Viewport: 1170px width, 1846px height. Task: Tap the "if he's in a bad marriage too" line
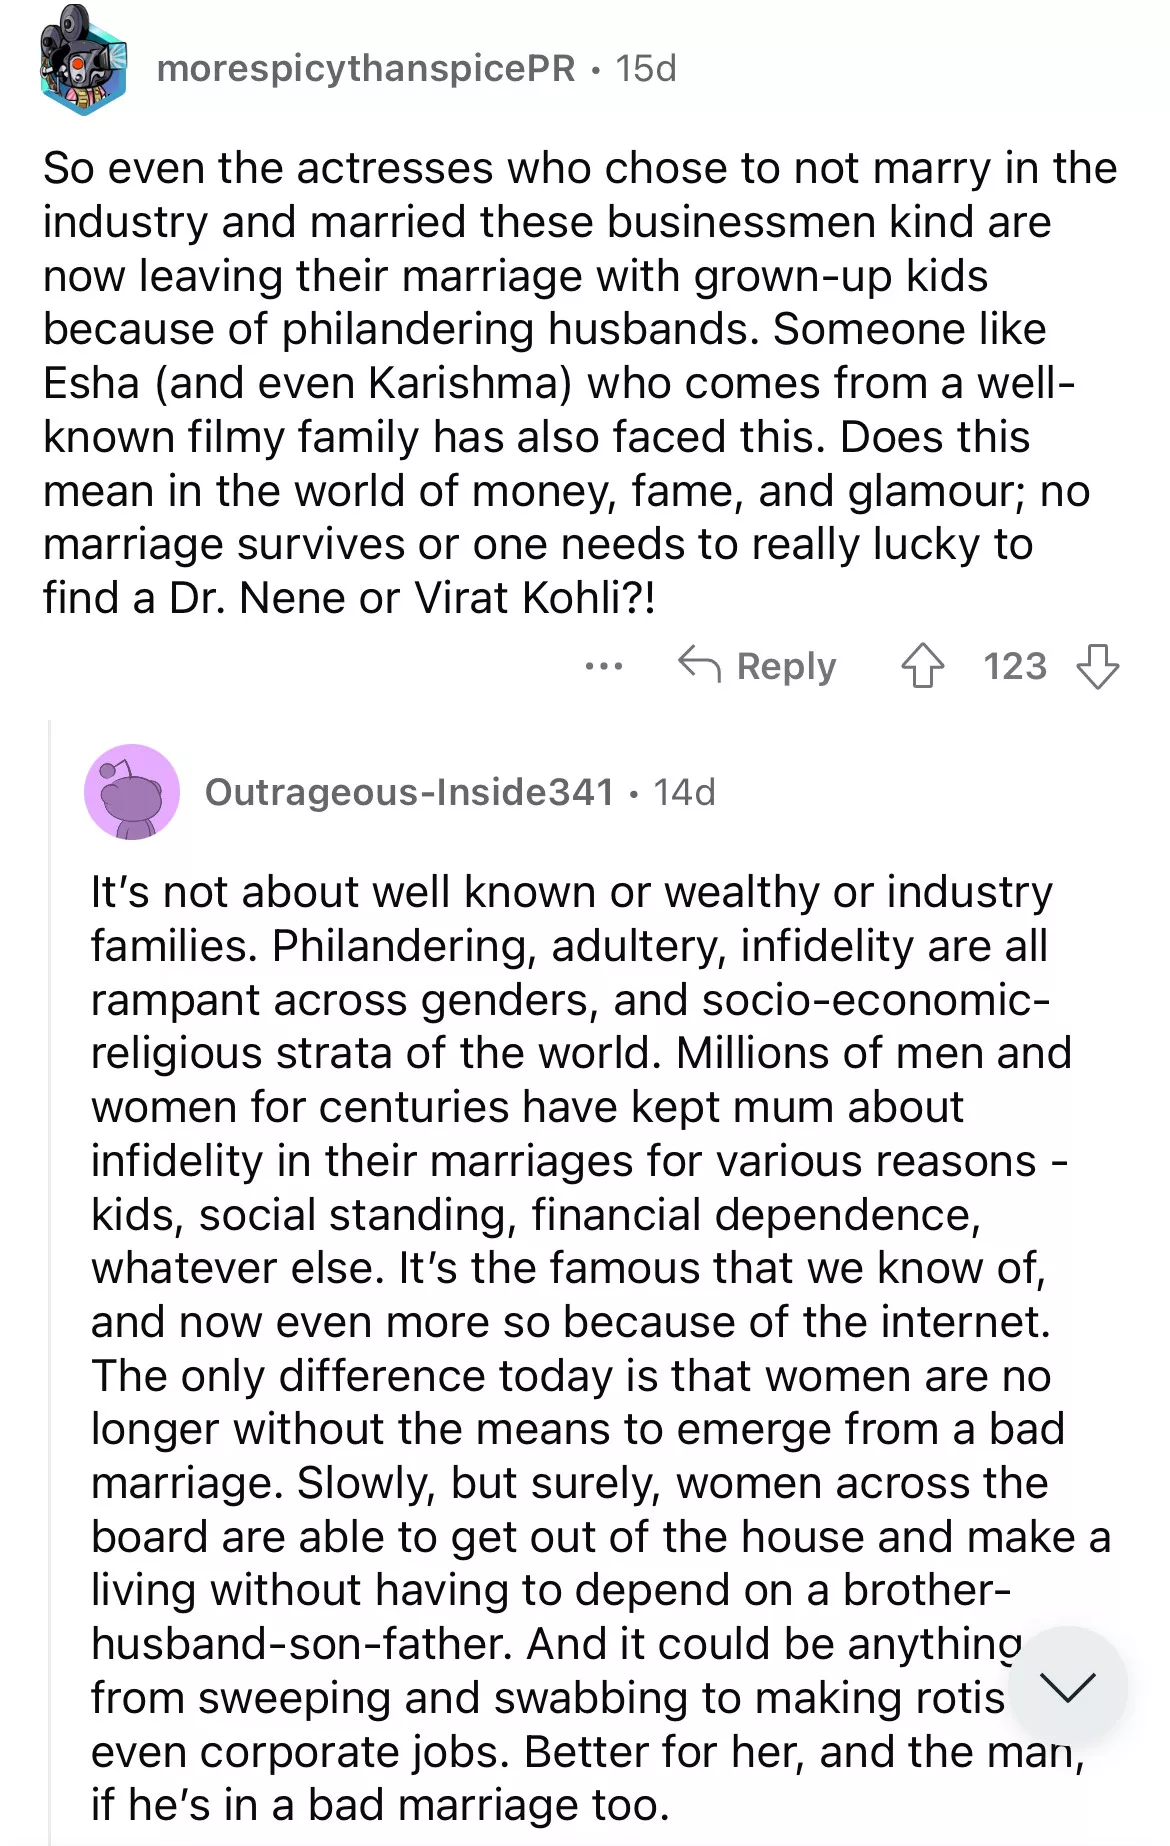click(x=380, y=1805)
